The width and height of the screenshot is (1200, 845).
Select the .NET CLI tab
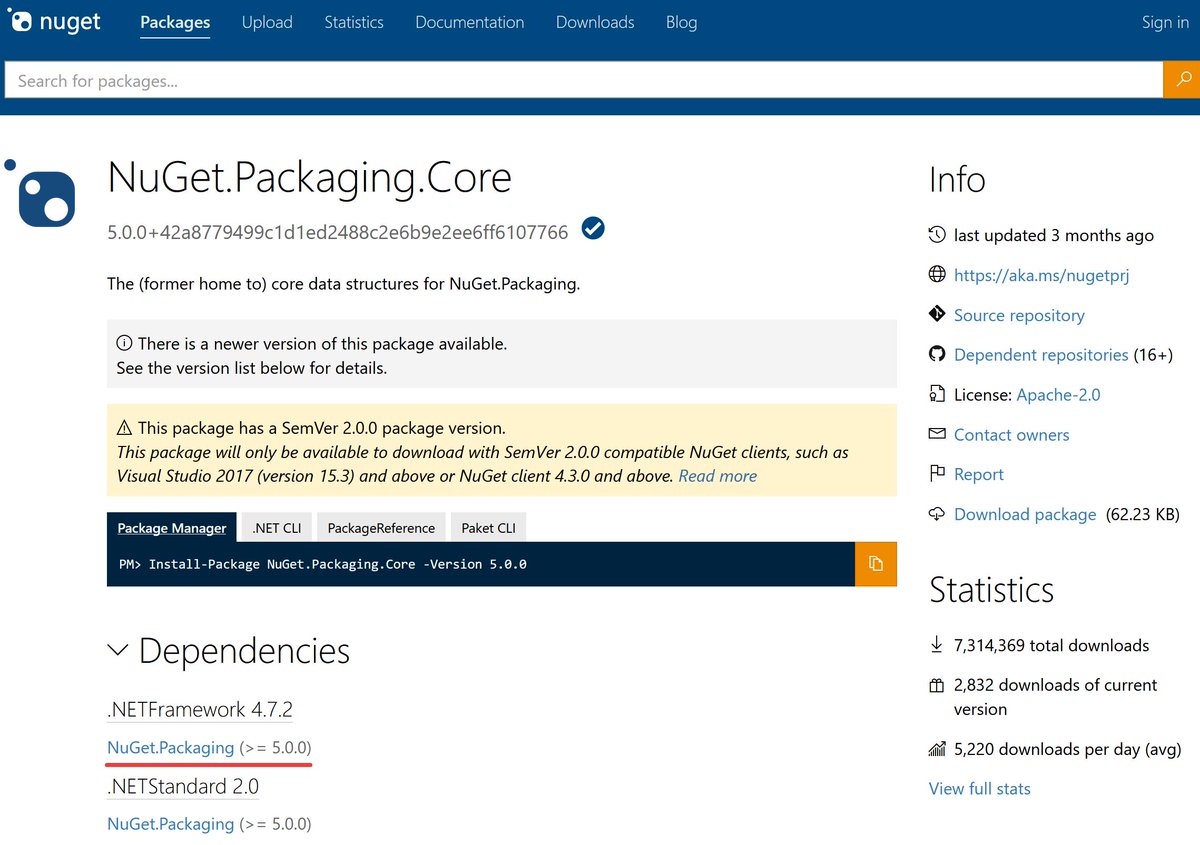click(x=277, y=528)
